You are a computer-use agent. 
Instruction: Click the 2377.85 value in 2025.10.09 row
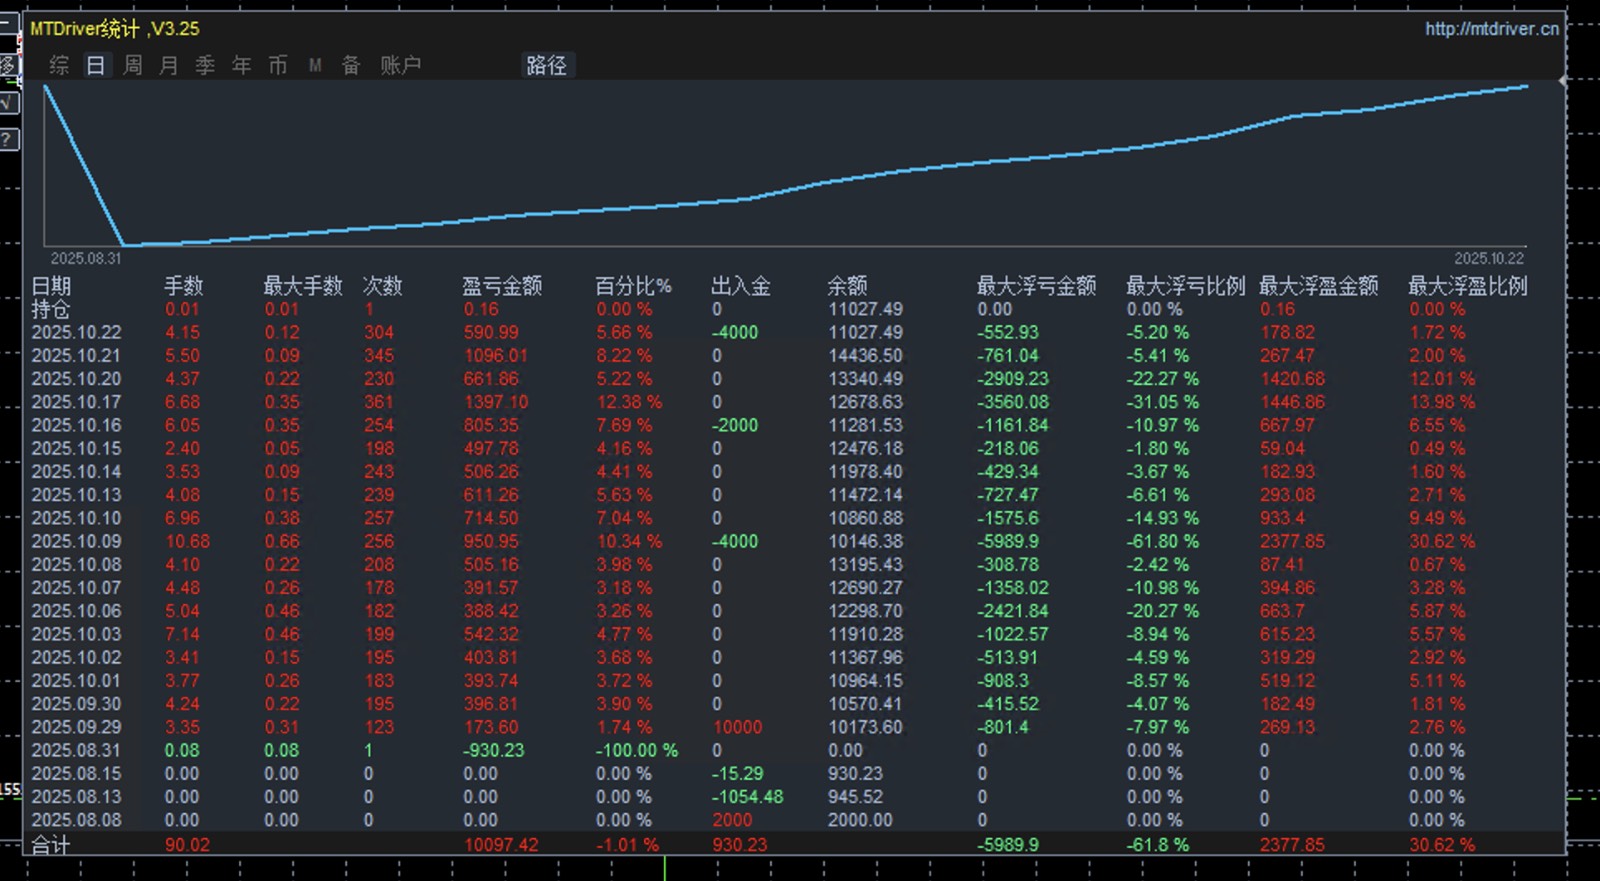click(x=1293, y=541)
